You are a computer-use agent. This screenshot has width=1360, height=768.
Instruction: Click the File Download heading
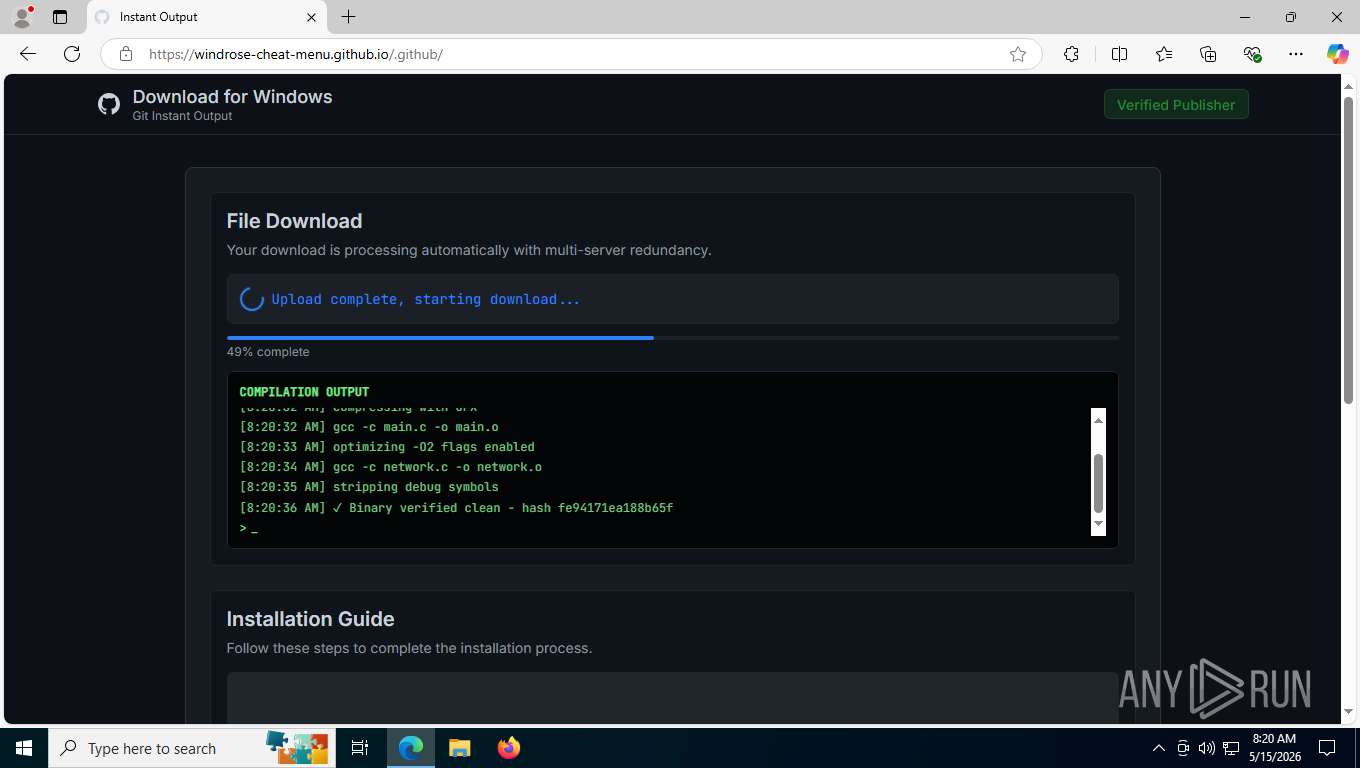(294, 221)
